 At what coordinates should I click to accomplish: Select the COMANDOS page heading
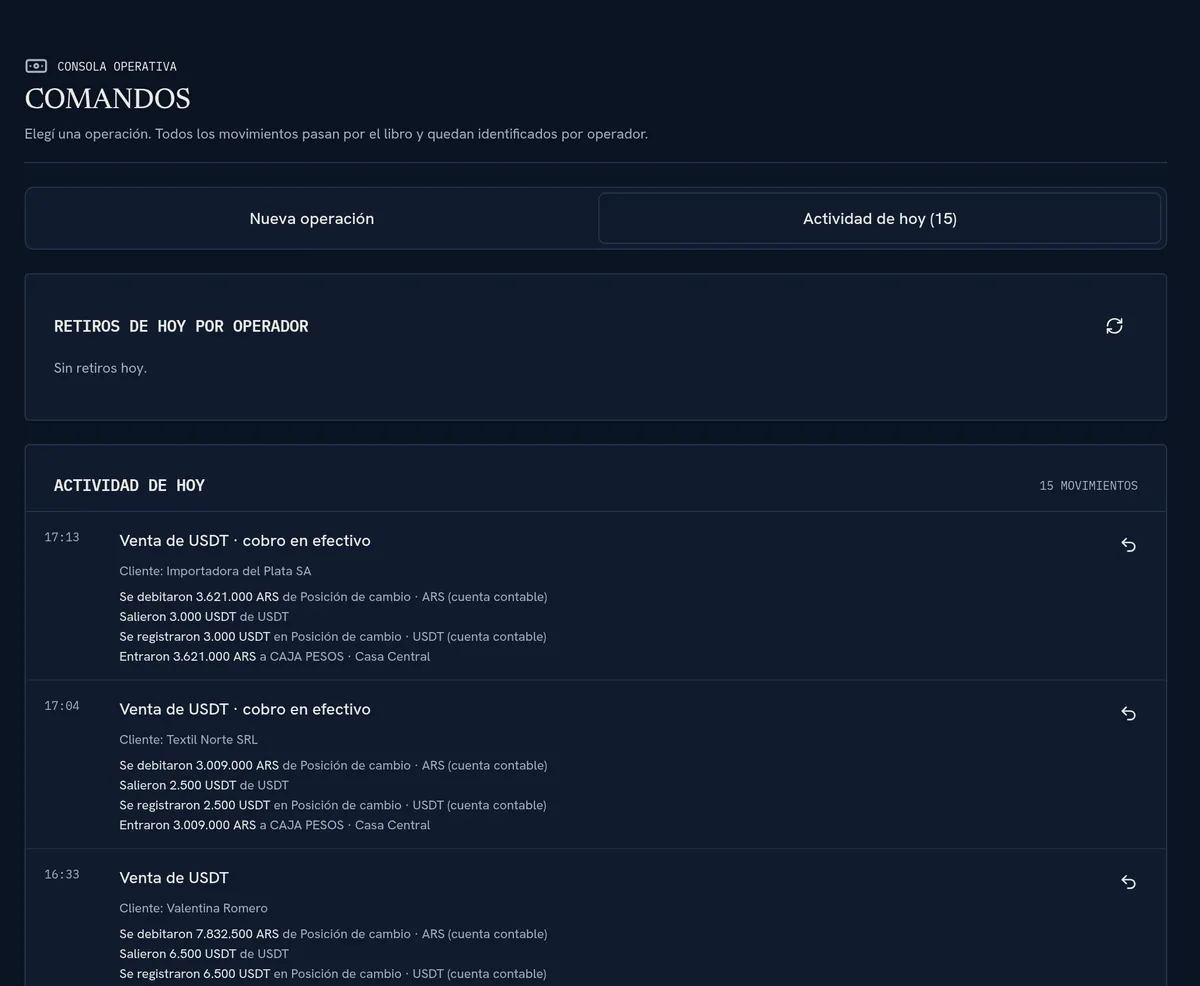click(x=108, y=98)
